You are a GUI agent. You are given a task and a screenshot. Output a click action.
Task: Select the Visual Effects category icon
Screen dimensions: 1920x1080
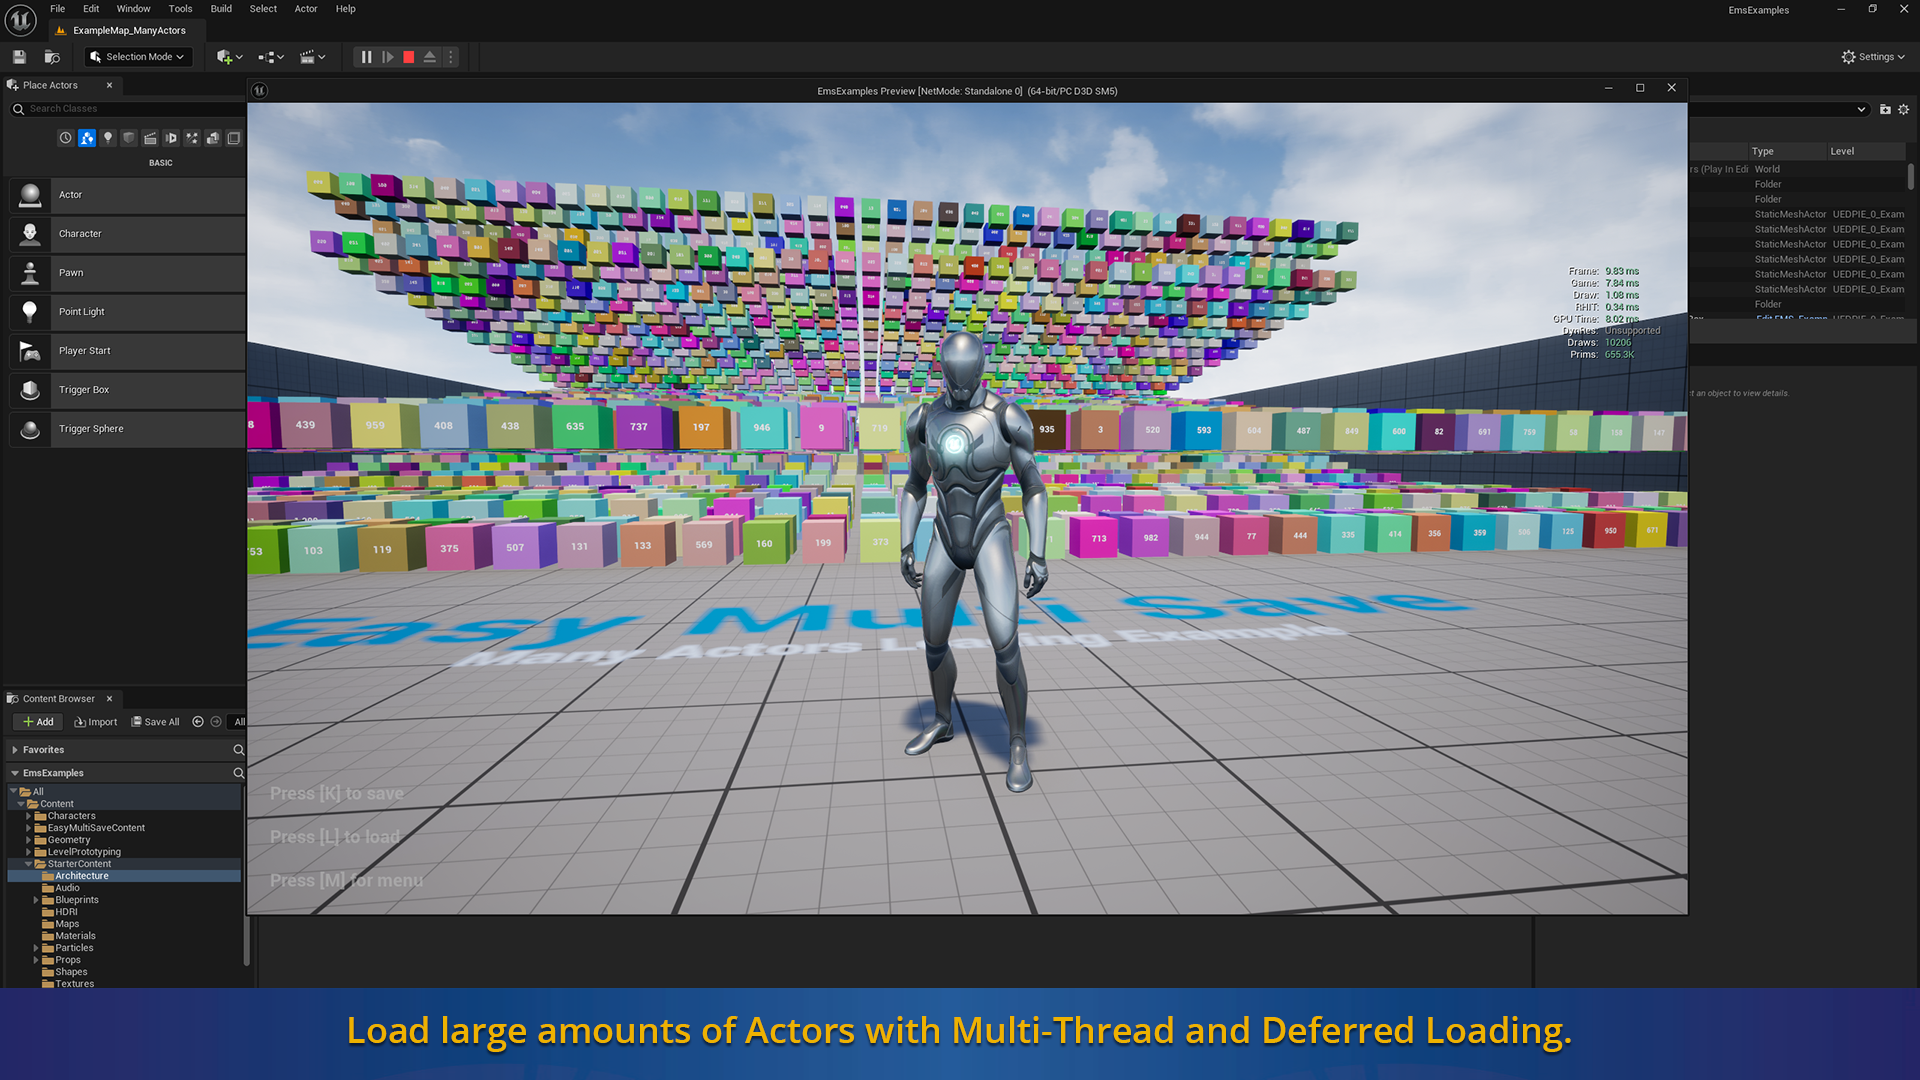pyautogui.click(x=192, y=138)
